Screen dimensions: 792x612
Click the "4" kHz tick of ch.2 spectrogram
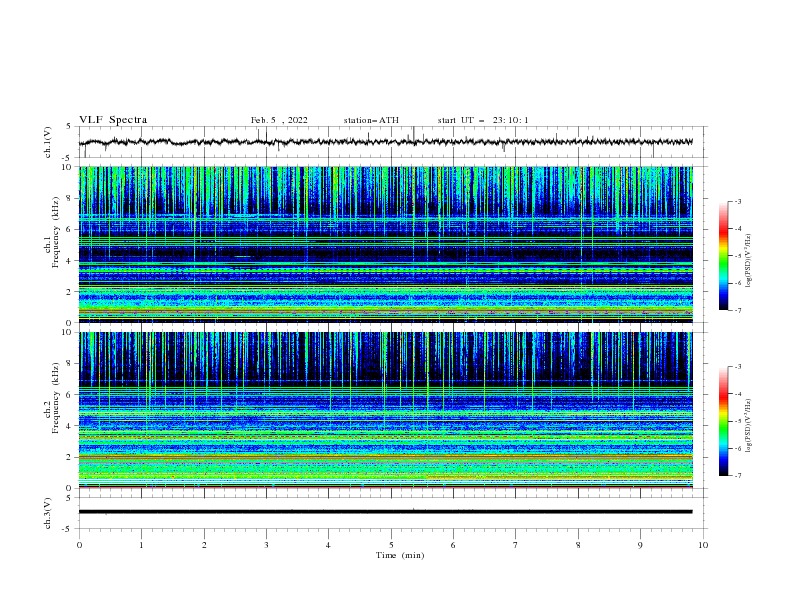pos(70,426)
